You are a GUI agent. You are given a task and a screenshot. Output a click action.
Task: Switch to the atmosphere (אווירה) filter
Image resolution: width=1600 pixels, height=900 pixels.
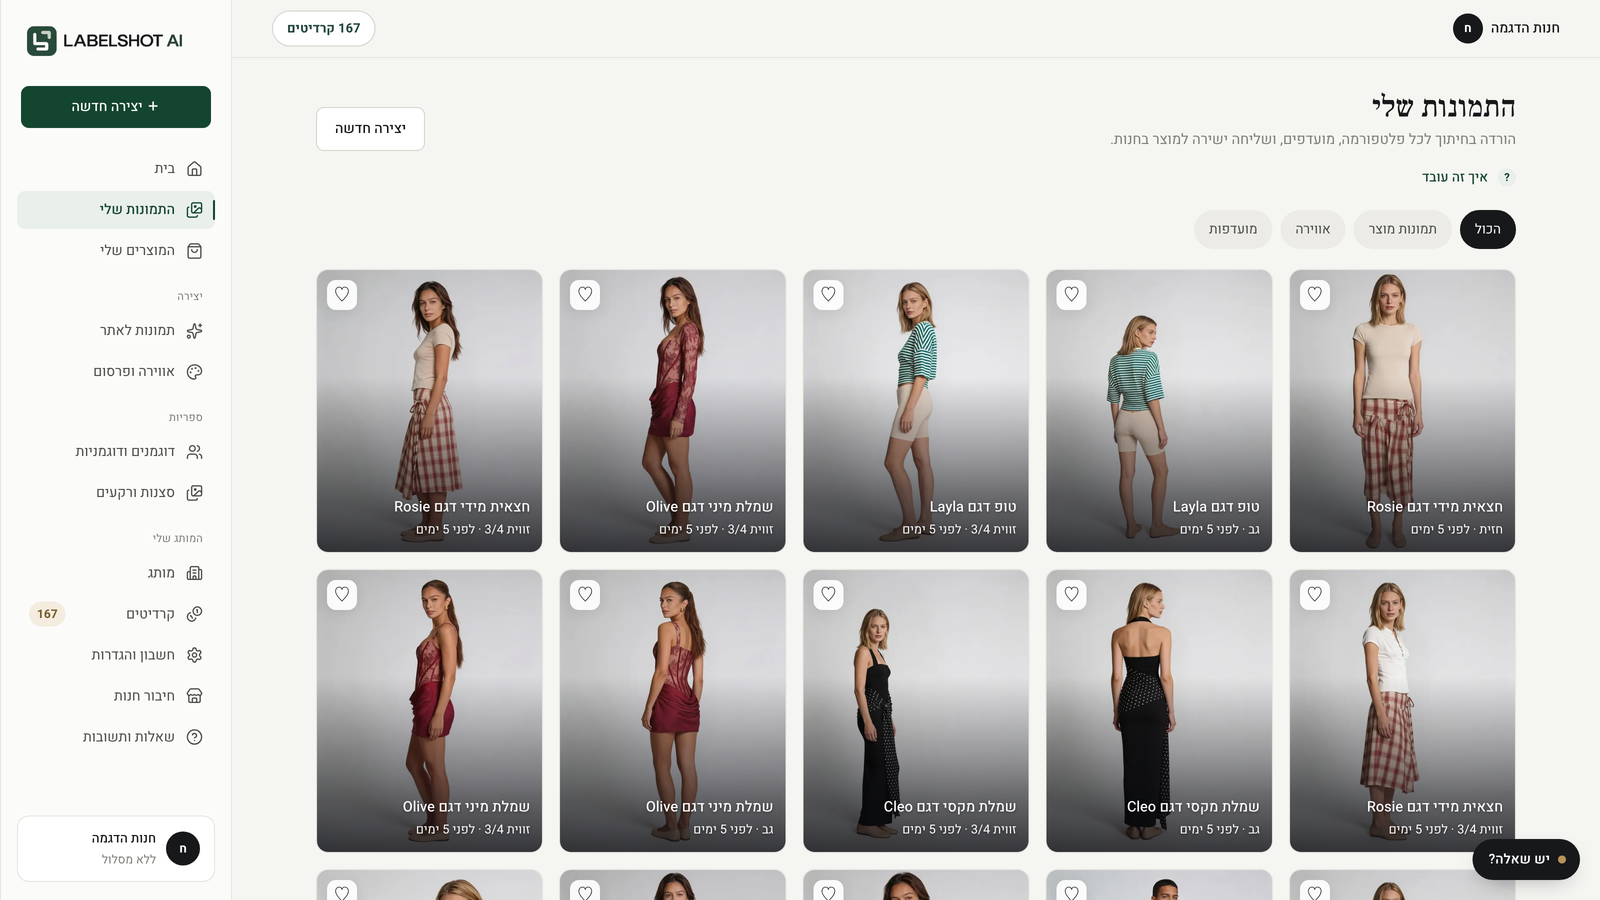[x=1312, y=229]
